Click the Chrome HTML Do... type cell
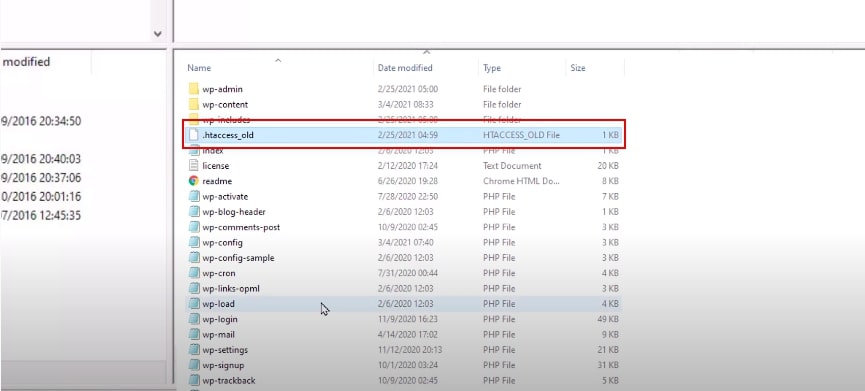Screen dimensions: 865x391 click(x=521, y=181)
